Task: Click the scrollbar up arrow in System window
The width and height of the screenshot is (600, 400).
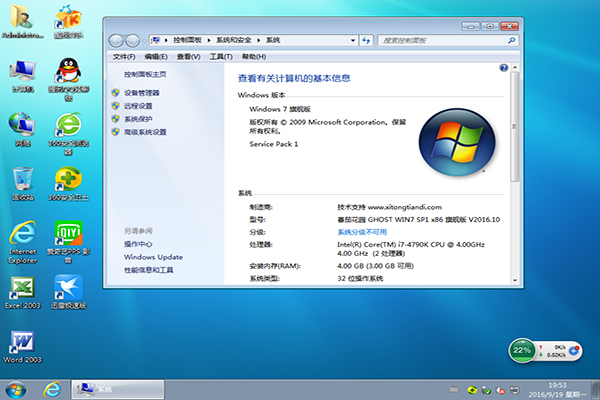Action: tap(515, 67)
